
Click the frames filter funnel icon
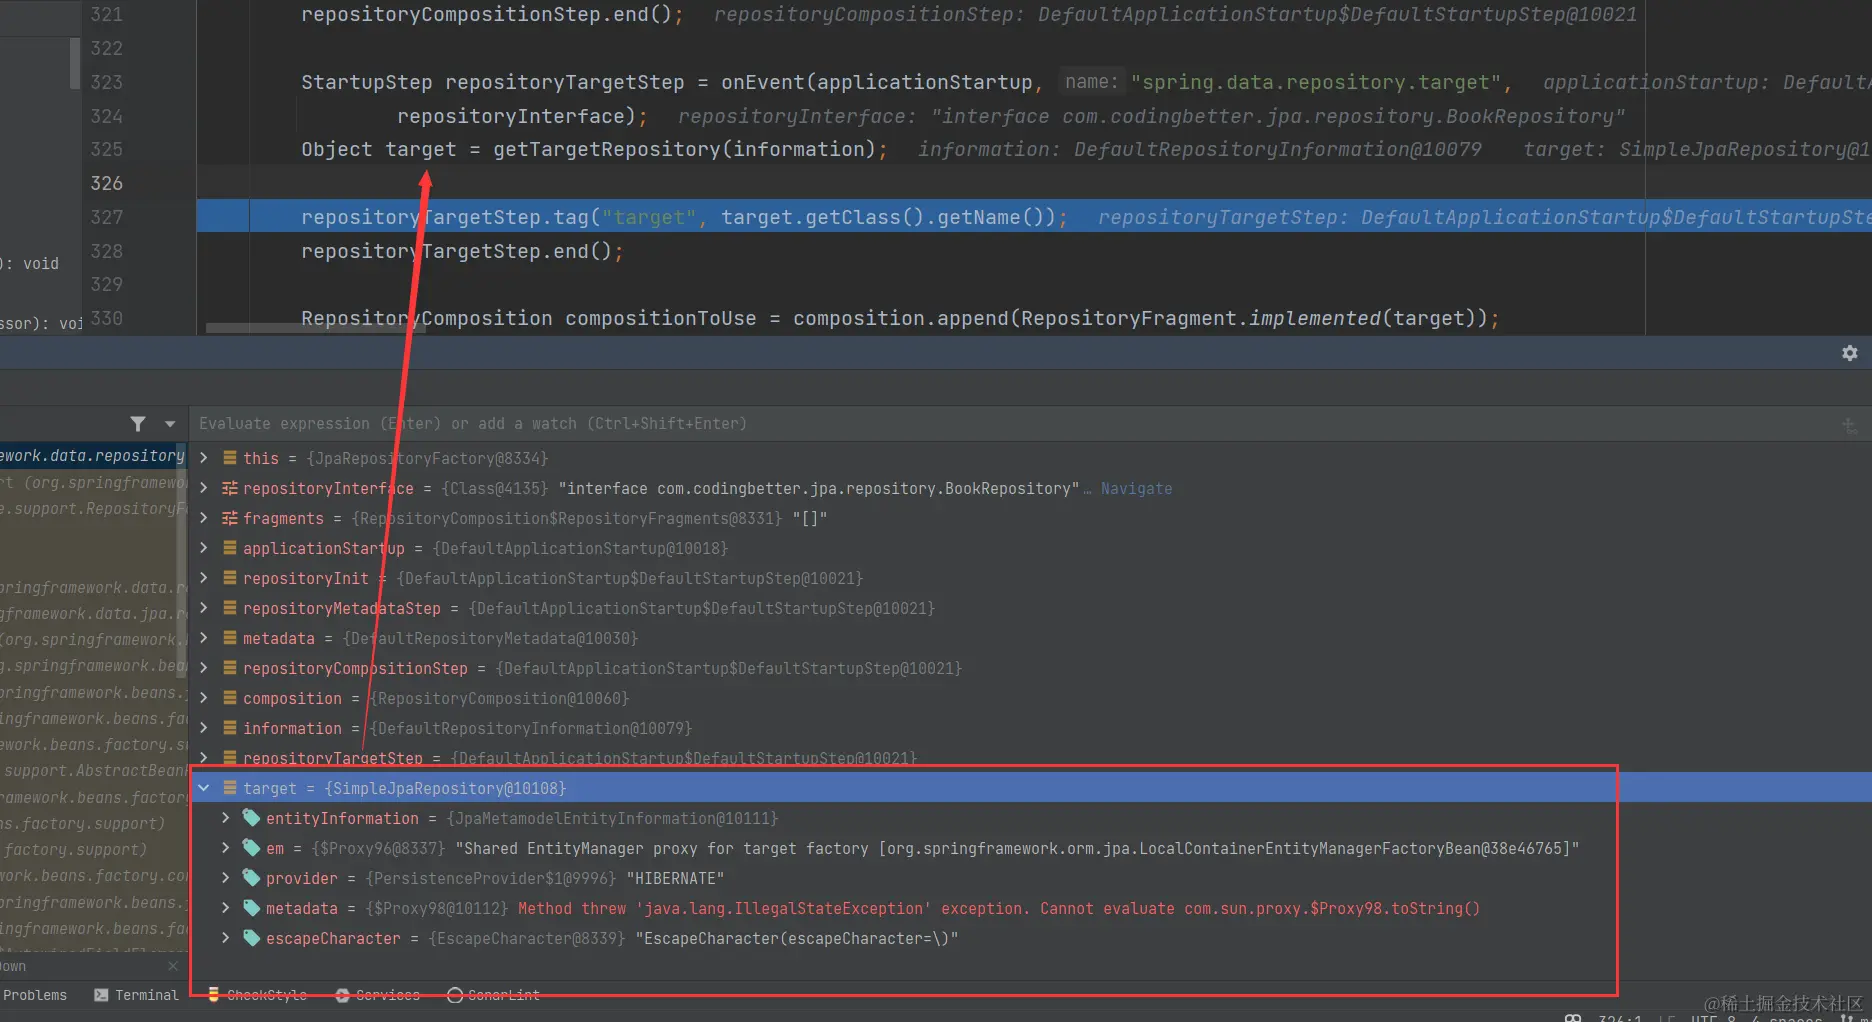point(138,424)
